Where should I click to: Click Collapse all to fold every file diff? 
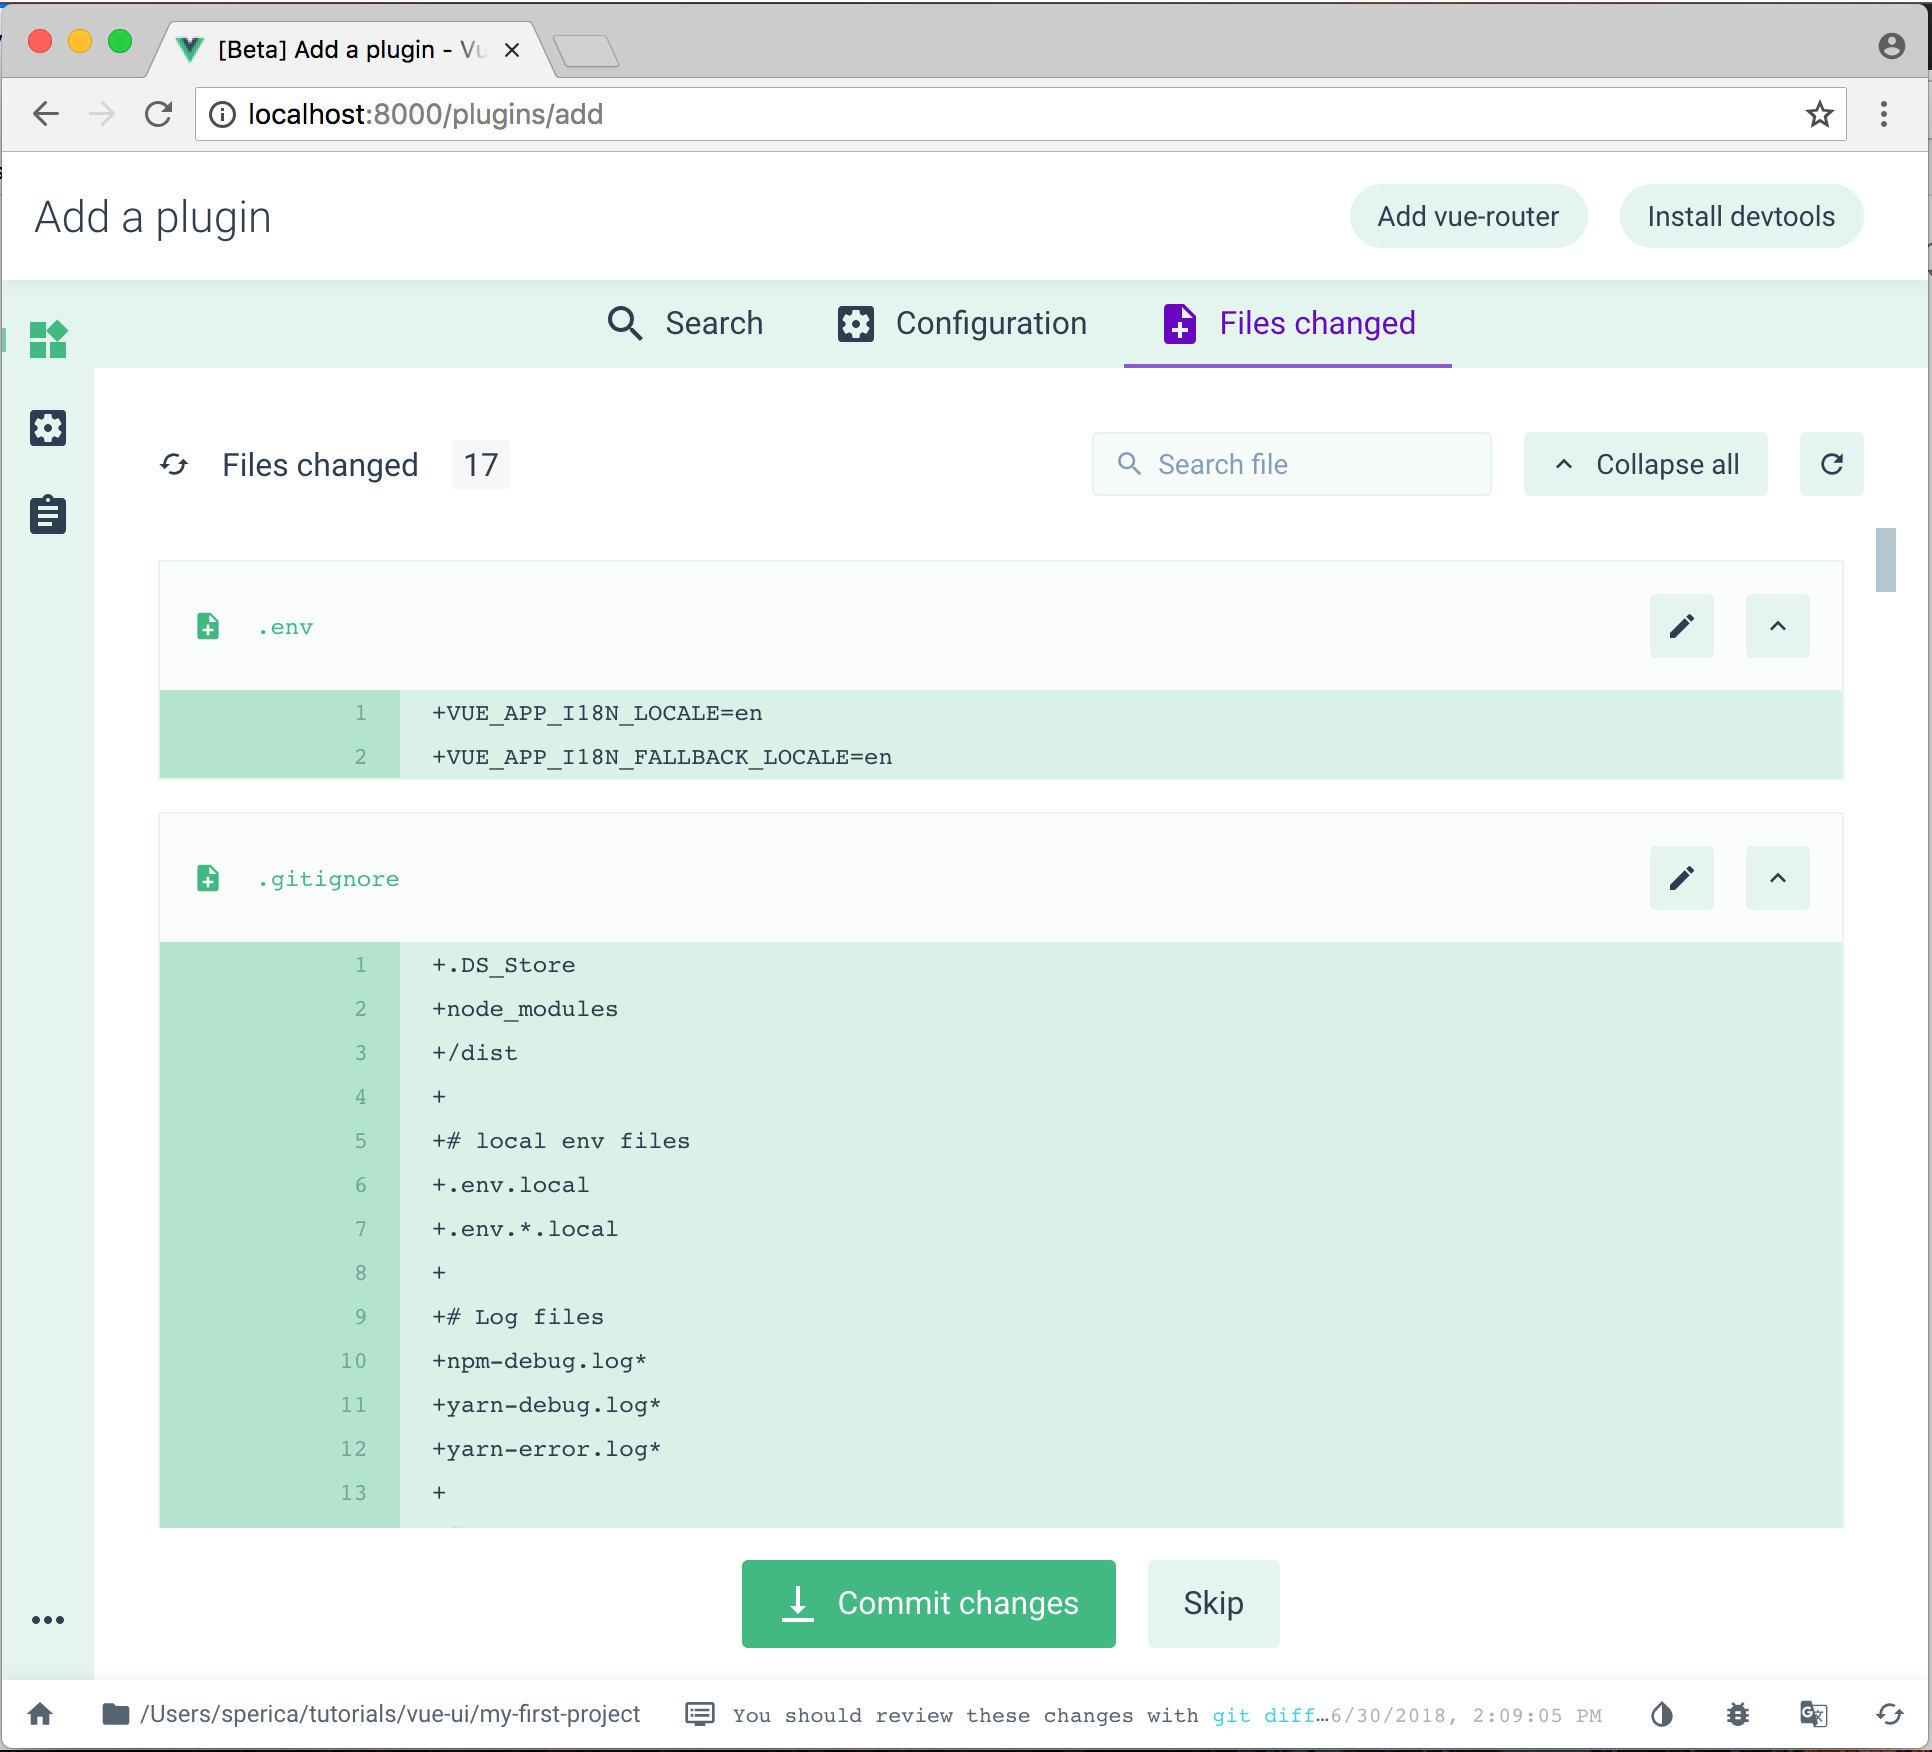(x=1645, y=463)
